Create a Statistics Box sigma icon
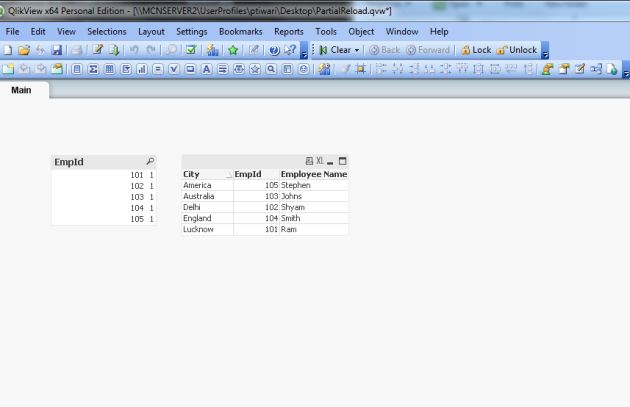This screenshot has height=407, width=630. pos(93,69)
